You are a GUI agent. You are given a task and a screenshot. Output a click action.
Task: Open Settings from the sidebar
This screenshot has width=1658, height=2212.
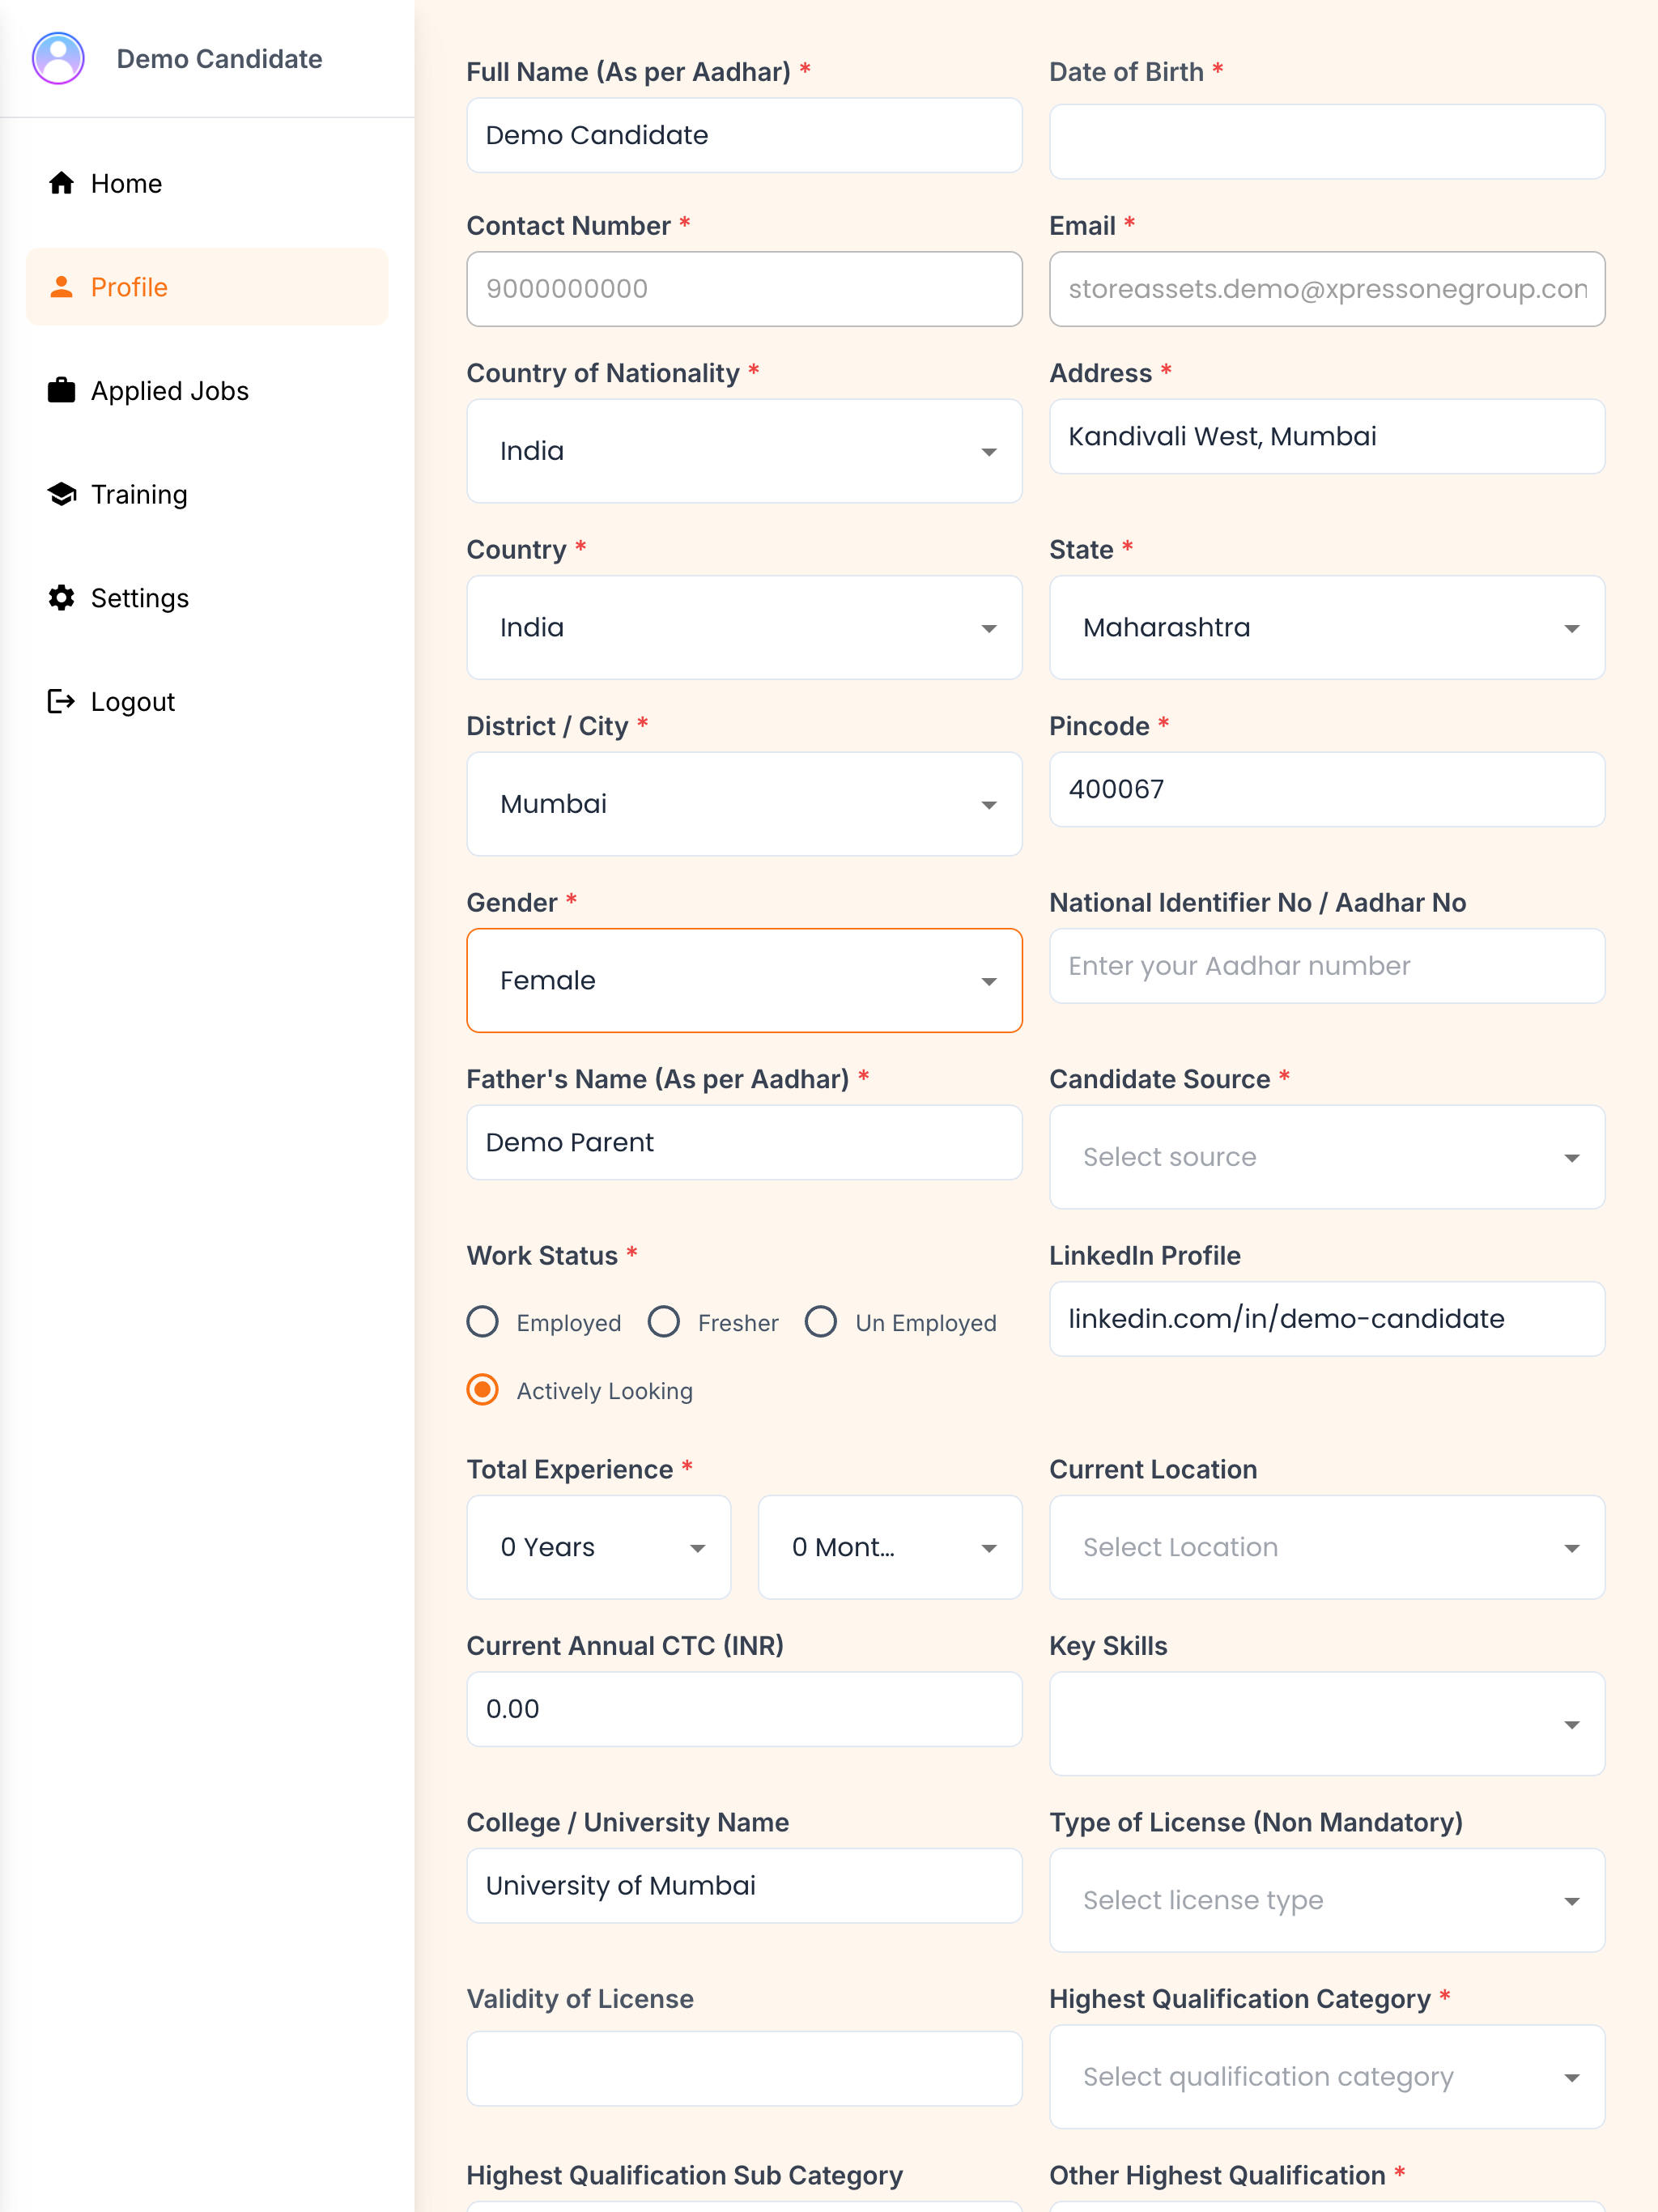(x=207, y=598)
